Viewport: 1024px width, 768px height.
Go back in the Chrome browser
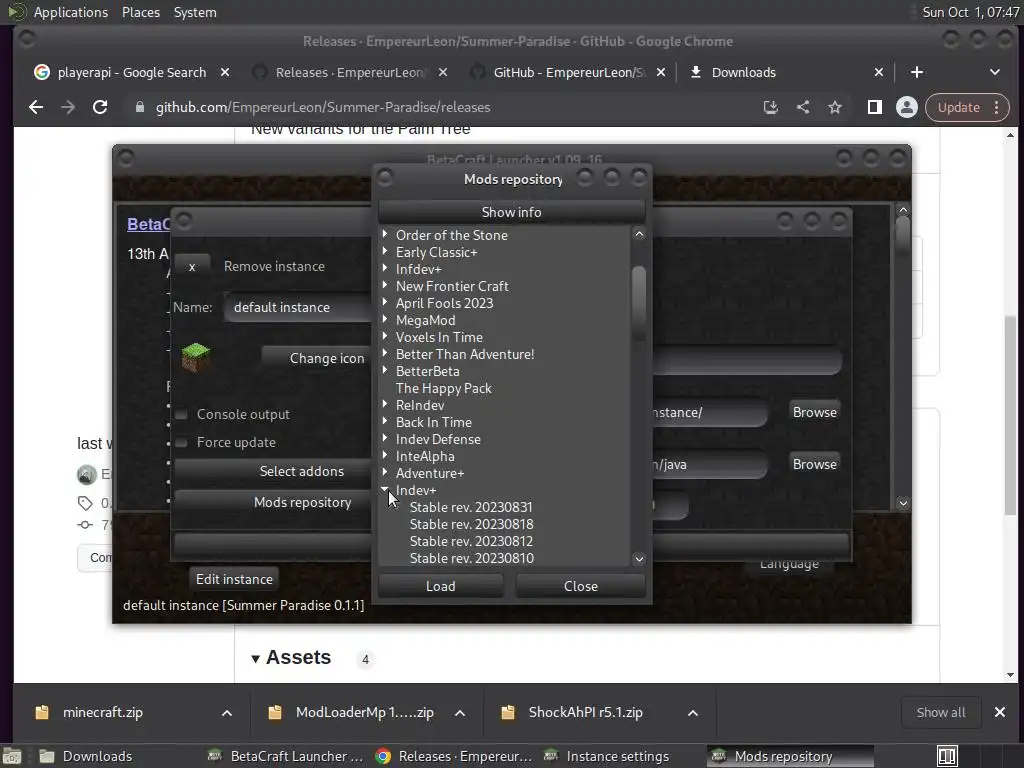[36, 107]
